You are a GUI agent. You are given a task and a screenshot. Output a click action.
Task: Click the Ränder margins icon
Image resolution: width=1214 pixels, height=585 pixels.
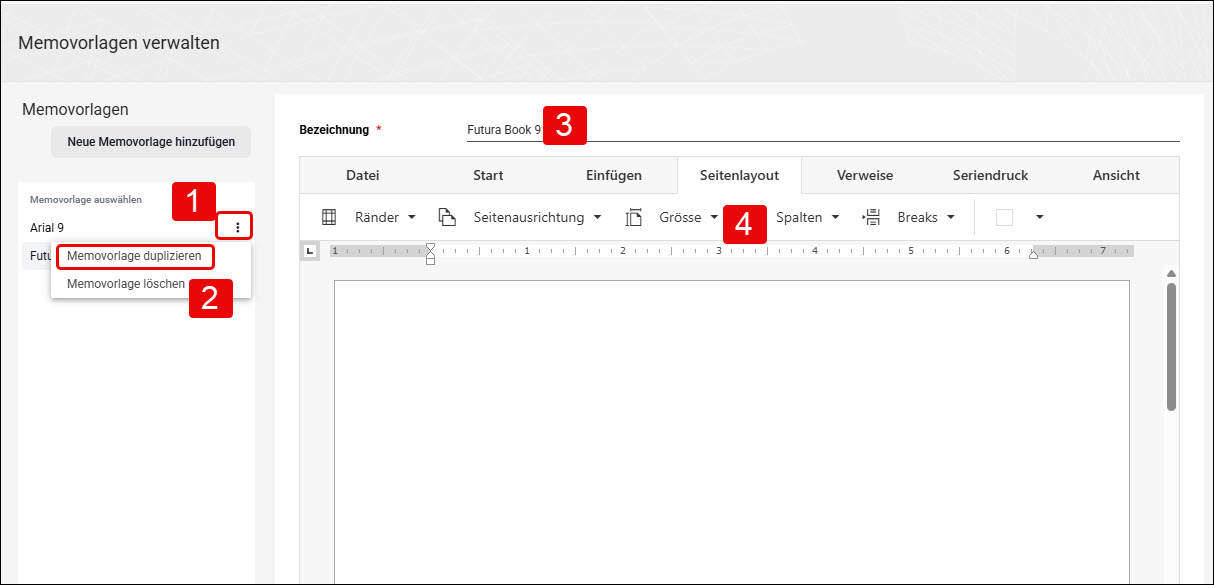328,217
